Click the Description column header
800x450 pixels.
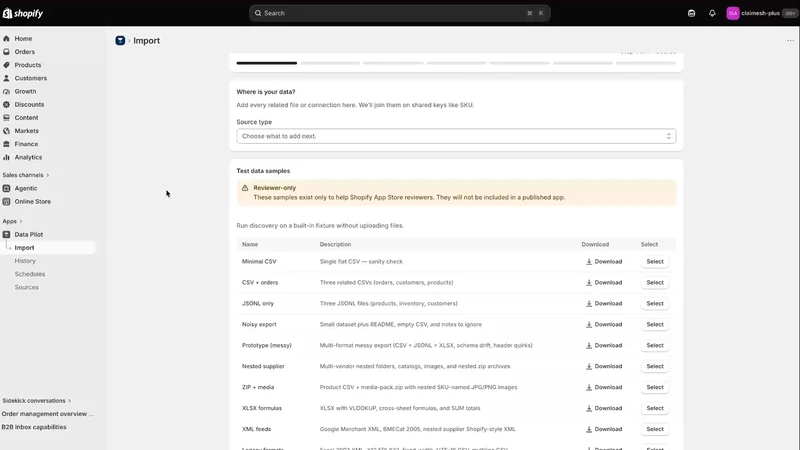[x=335, y=244]
